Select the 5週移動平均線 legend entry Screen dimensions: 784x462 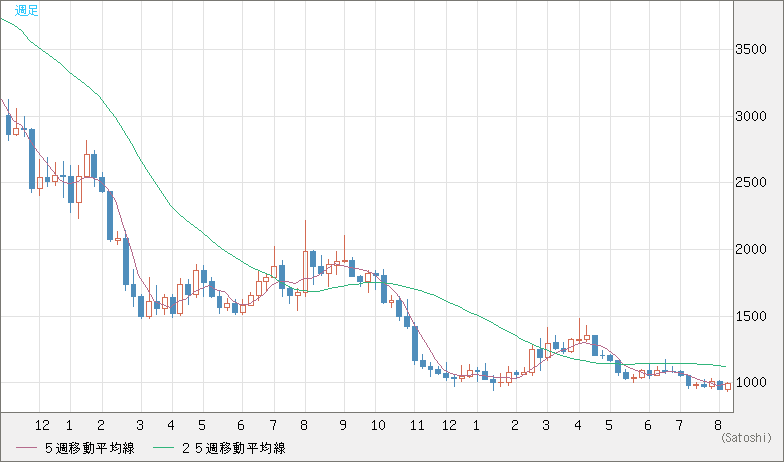tap(75, 448)
